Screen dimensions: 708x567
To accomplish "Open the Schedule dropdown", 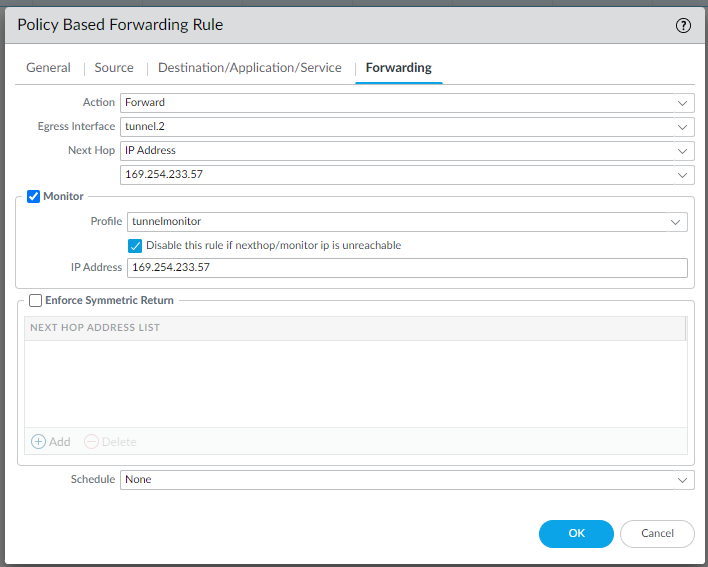I will point(683,480).
